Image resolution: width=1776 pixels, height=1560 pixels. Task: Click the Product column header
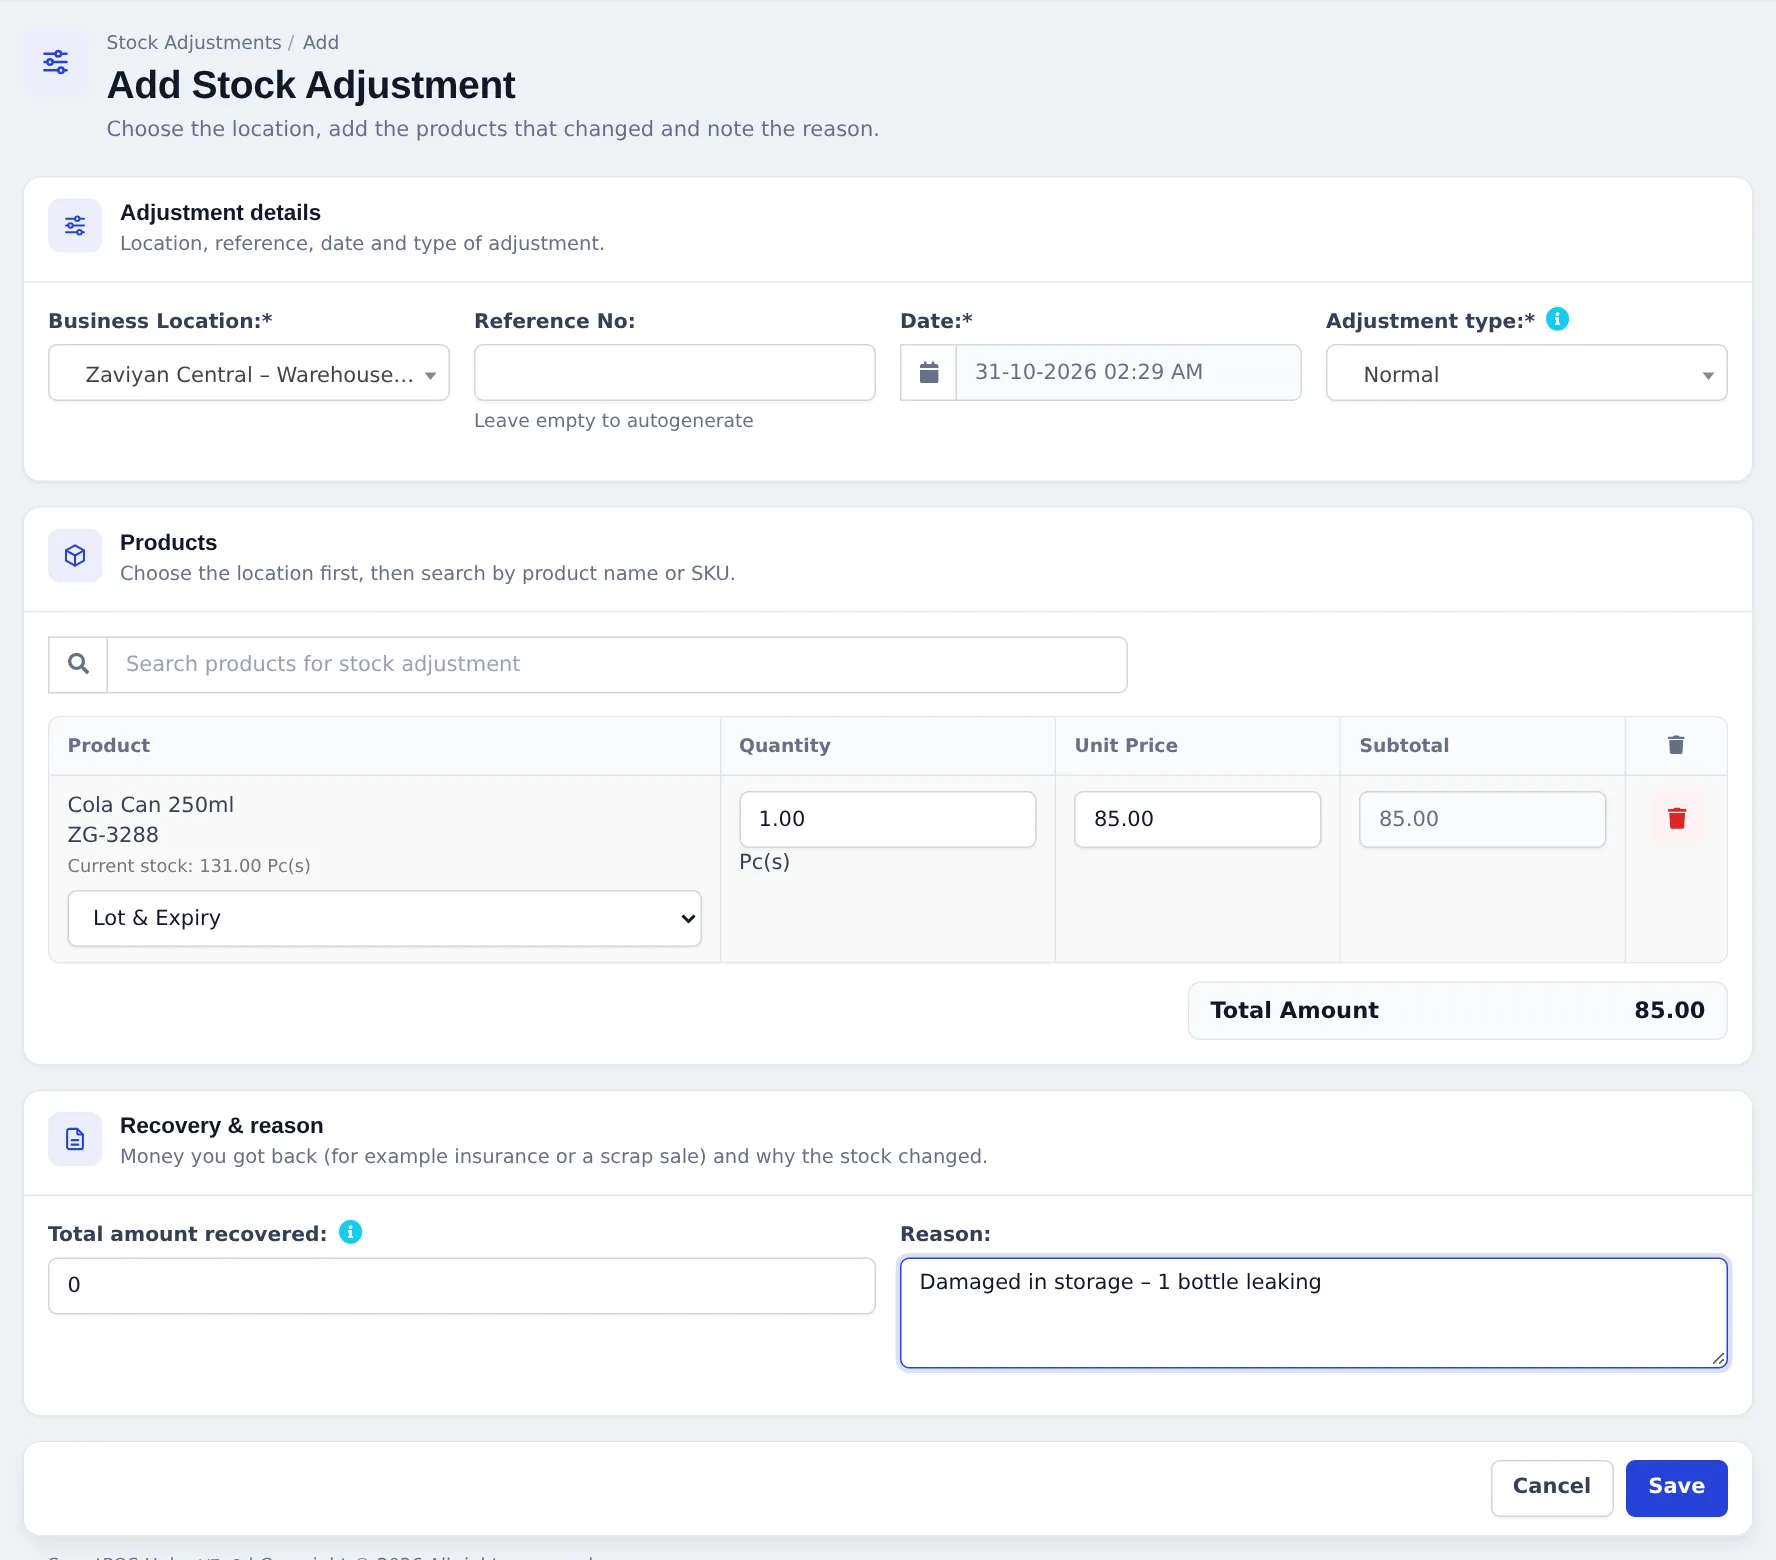[109, 745]
